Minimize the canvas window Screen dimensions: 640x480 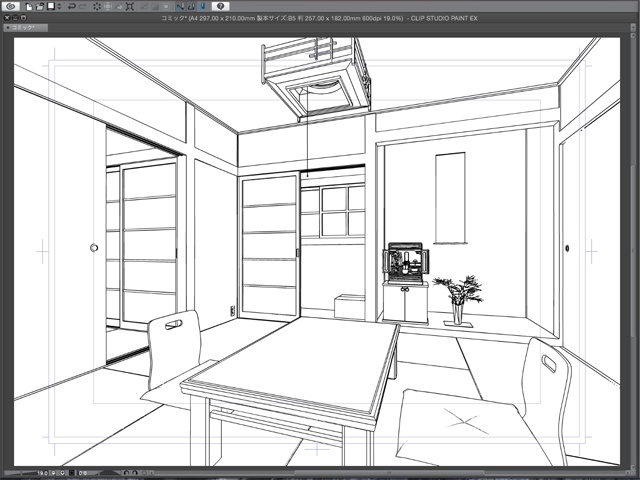pyautogui.click(x=15, y=18)
